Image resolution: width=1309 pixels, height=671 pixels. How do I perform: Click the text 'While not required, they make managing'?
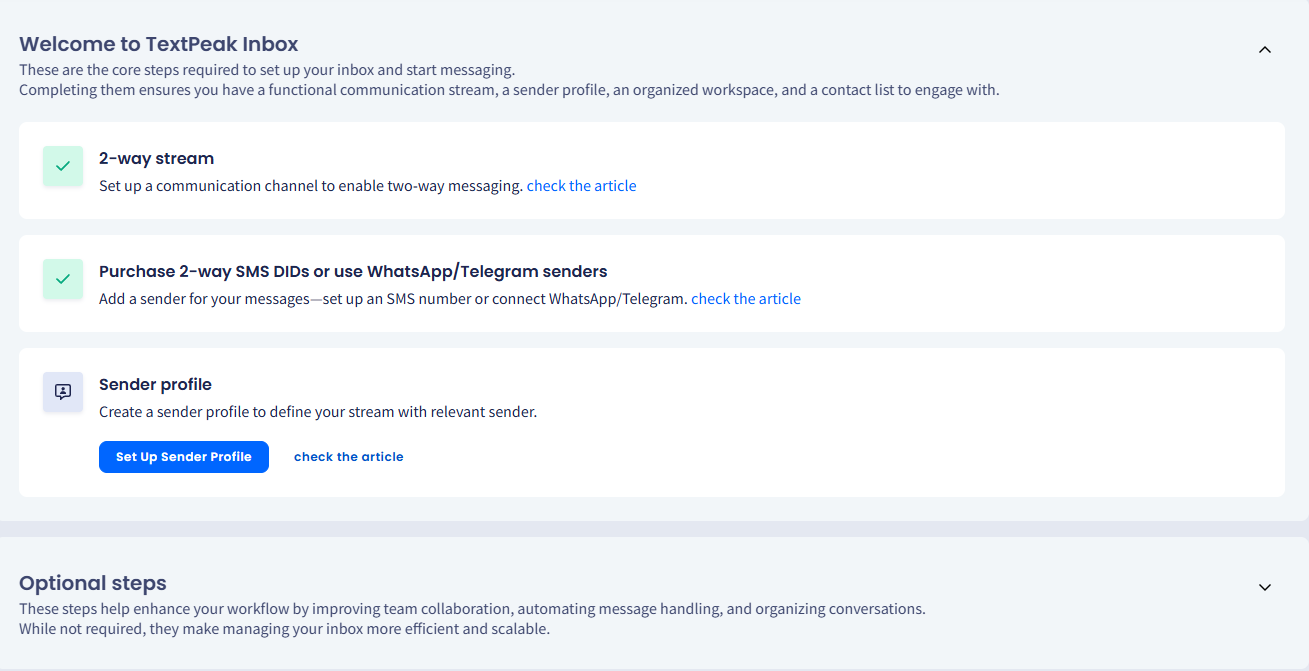click(159, 629)
